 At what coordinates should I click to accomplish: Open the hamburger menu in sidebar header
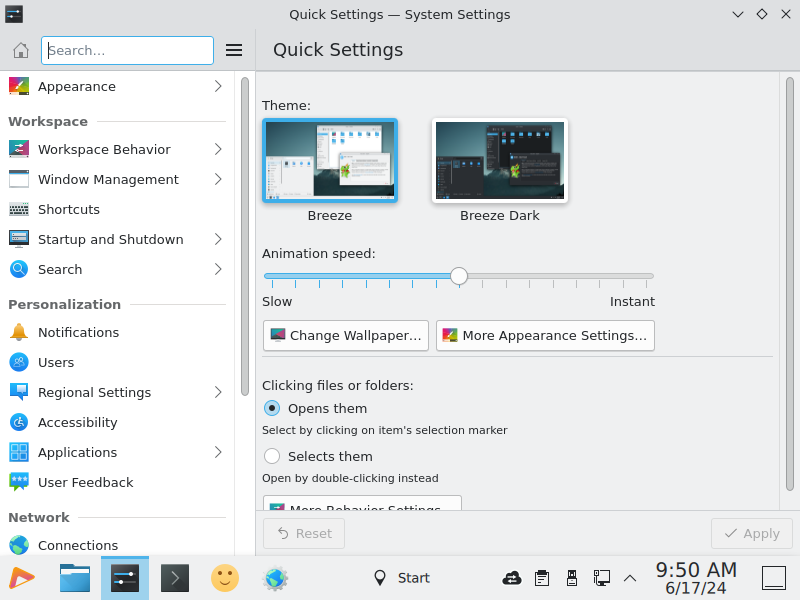234,50
